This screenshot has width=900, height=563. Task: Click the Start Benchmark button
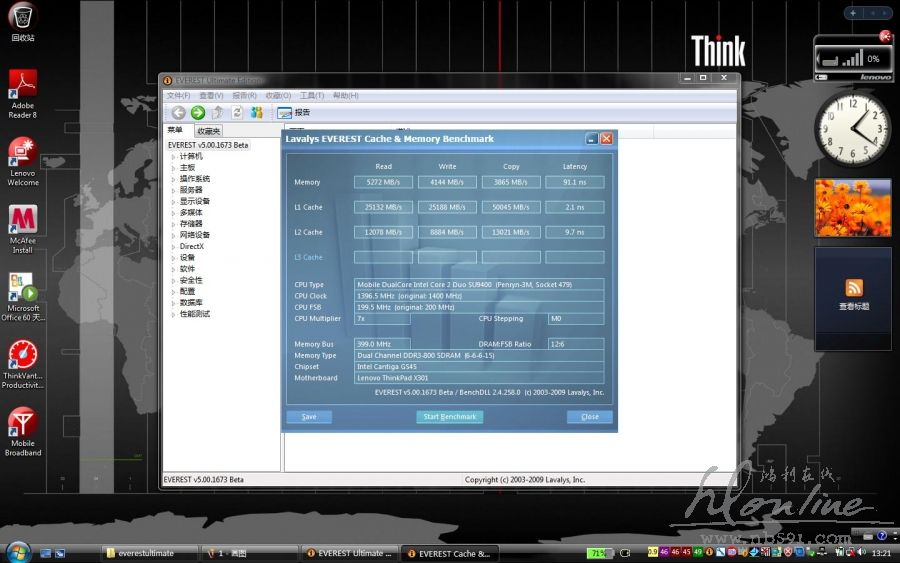point(449,417)
